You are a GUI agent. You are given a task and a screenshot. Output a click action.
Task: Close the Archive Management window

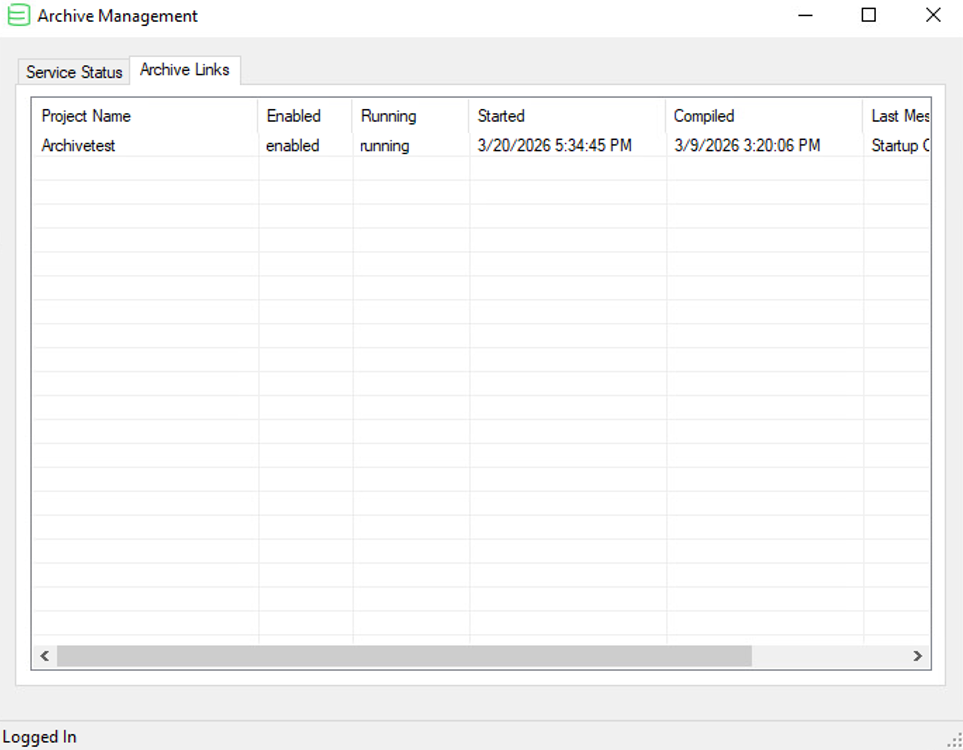pos(933,15)
